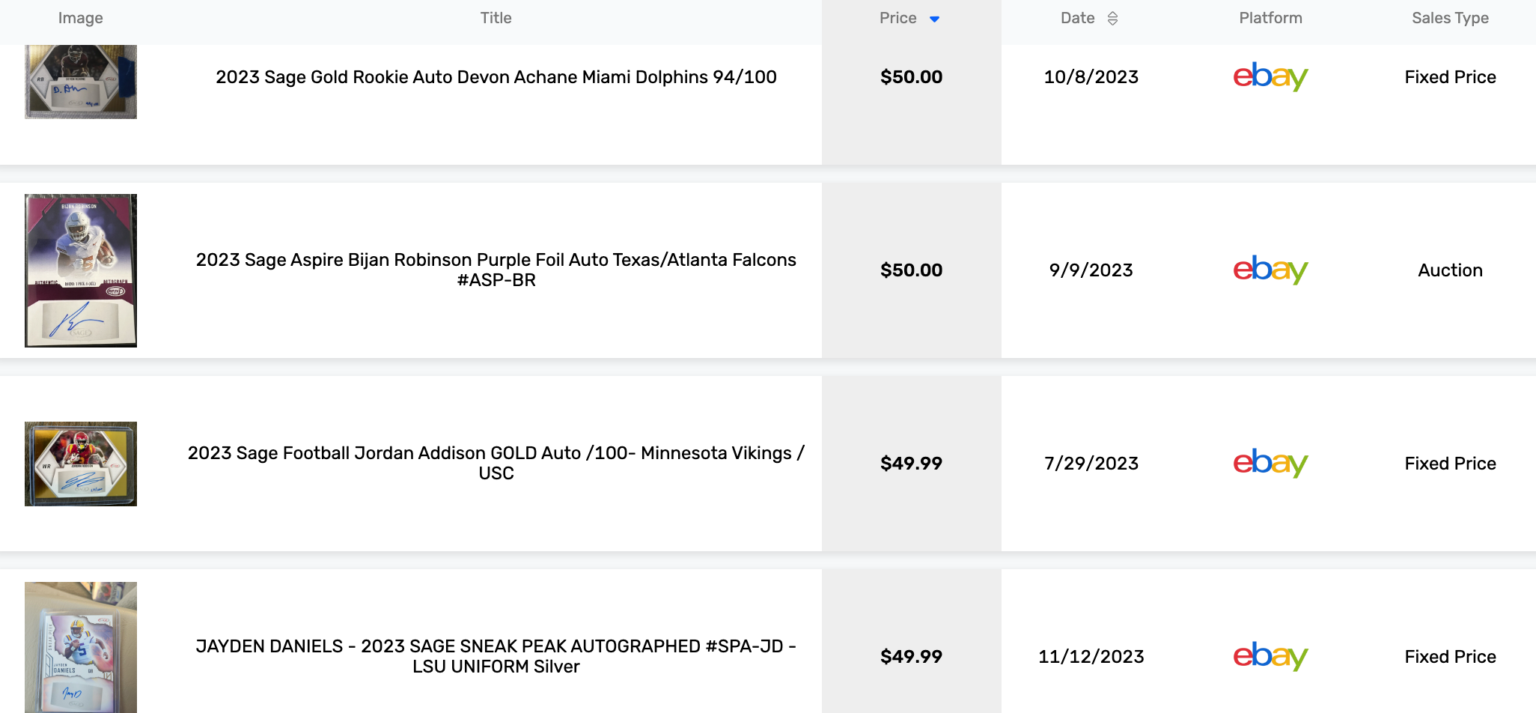Click eBay logo for Devon Achane listing
This screenshot has width=1536, height=713.
[1270, 77]
